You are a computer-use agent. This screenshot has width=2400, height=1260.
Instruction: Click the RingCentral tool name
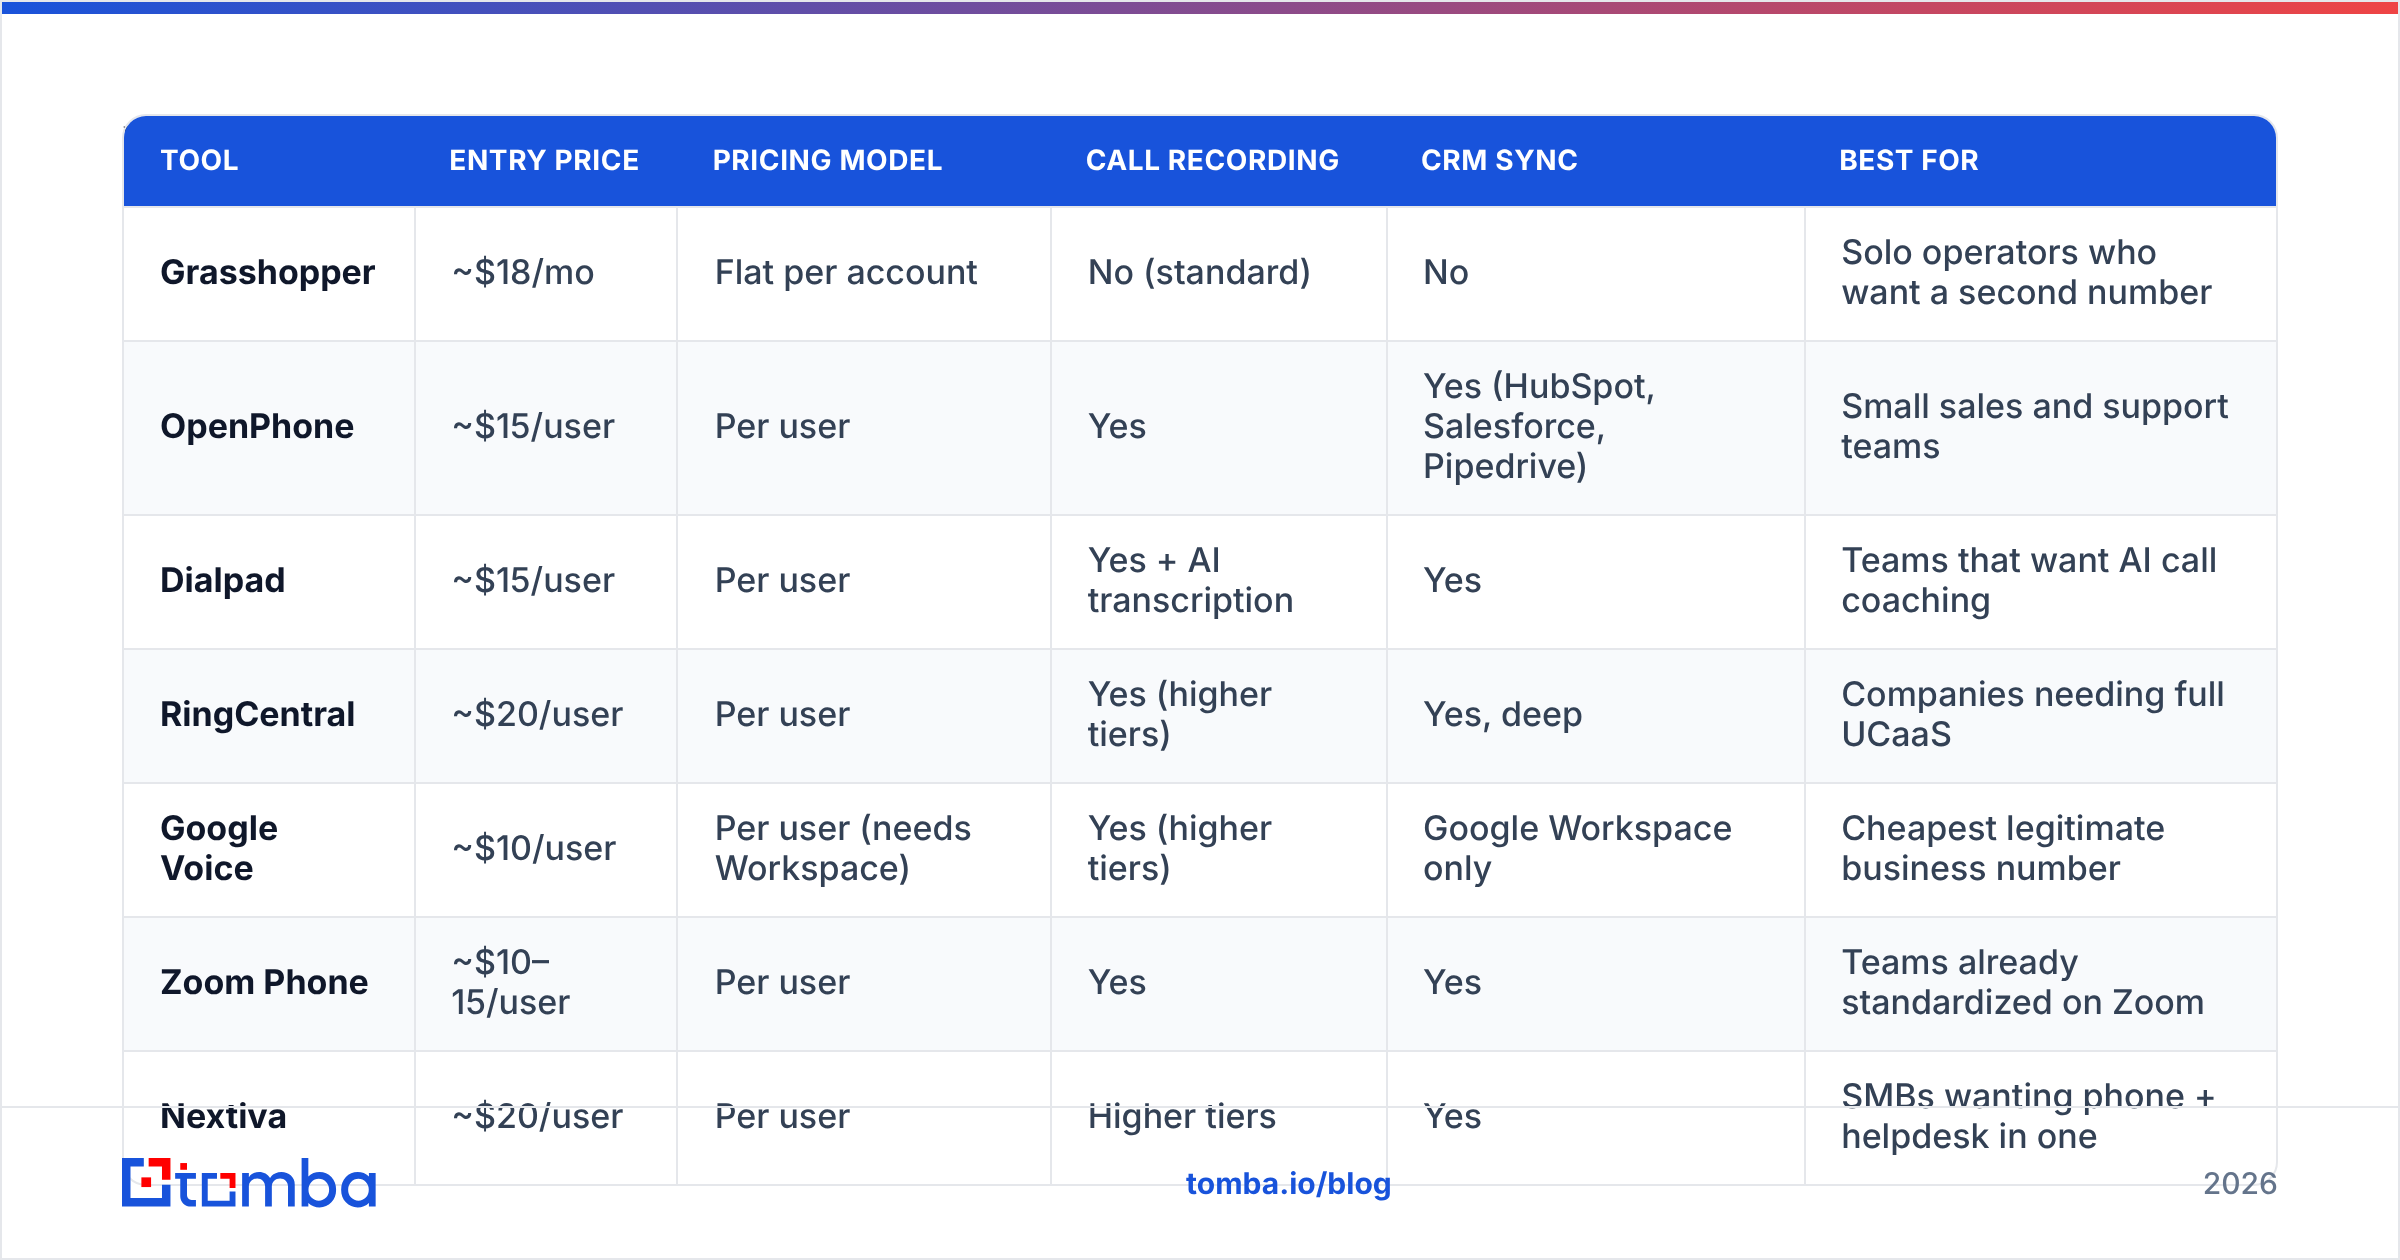click(258, 715)
